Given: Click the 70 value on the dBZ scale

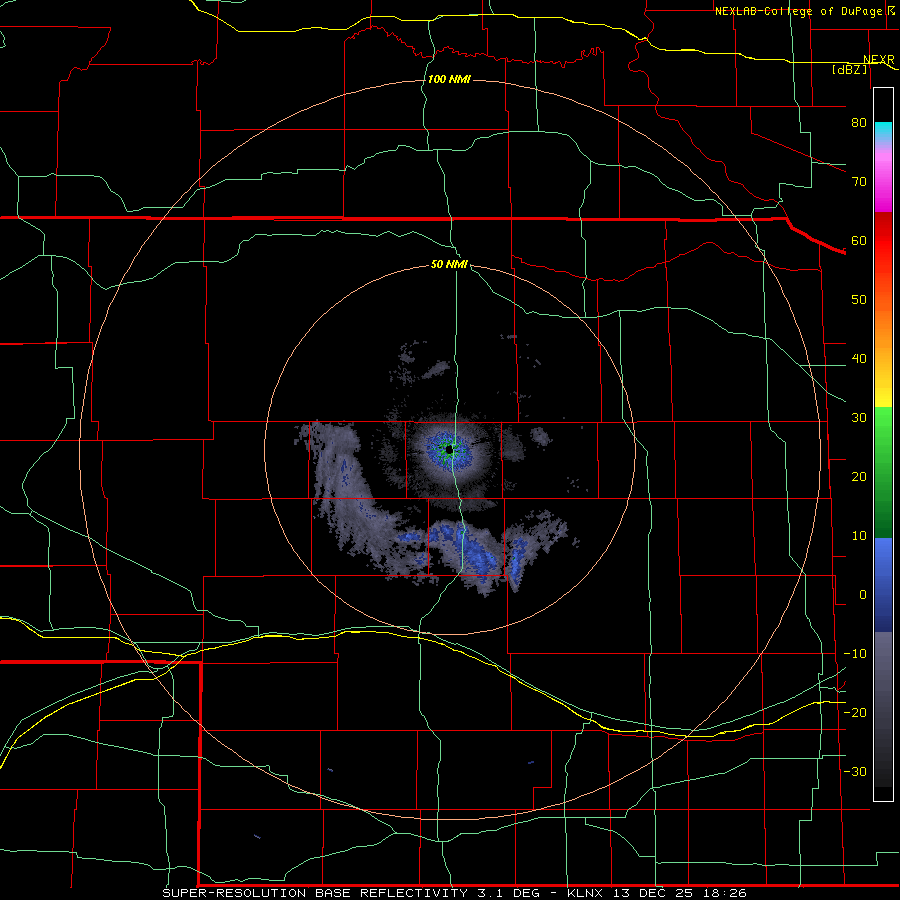Looking at the screenshot, I should pos(859,182).
